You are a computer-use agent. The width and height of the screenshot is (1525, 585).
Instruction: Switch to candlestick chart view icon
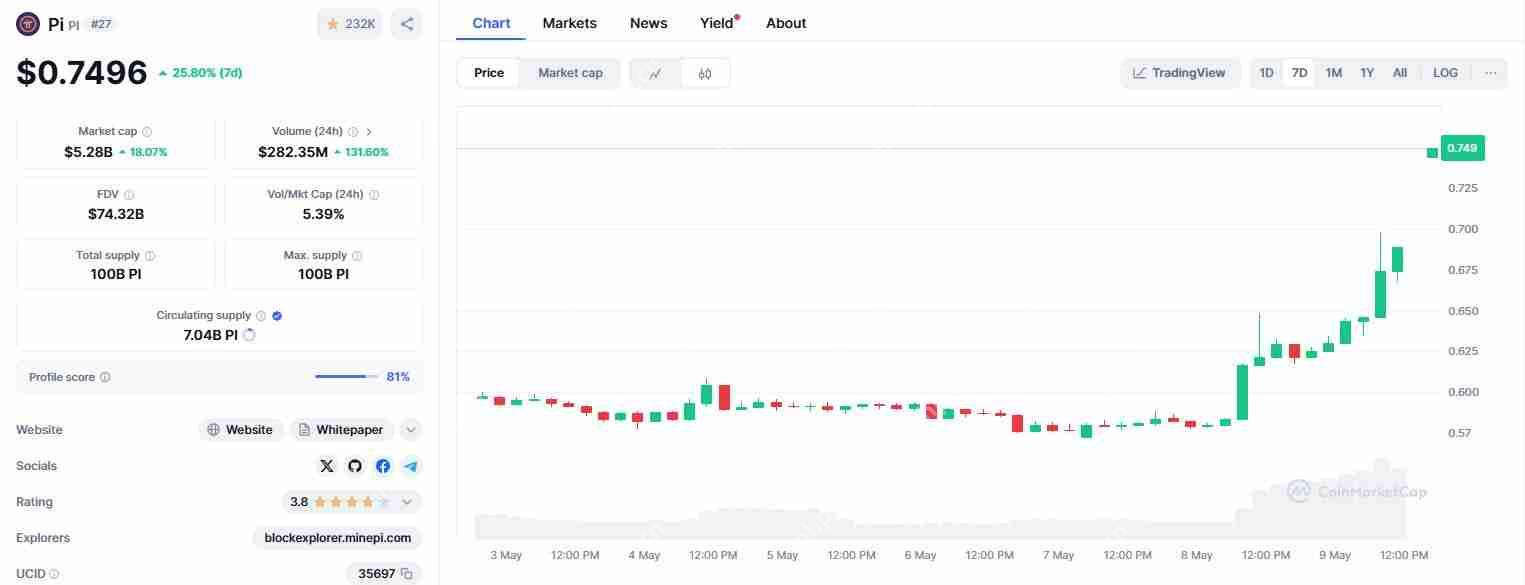(x=705, y=73)
